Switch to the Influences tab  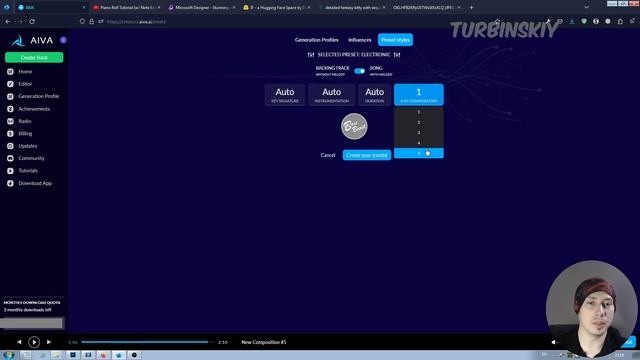pyautogui.click(x=360, y=40)
